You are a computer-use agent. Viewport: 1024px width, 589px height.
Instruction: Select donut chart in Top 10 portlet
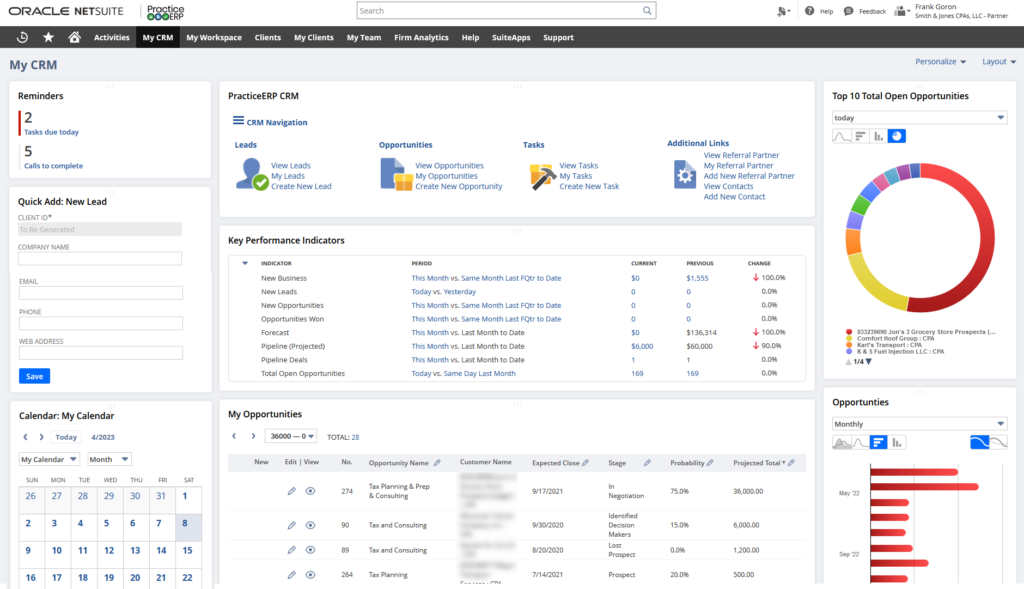(897, 136)
